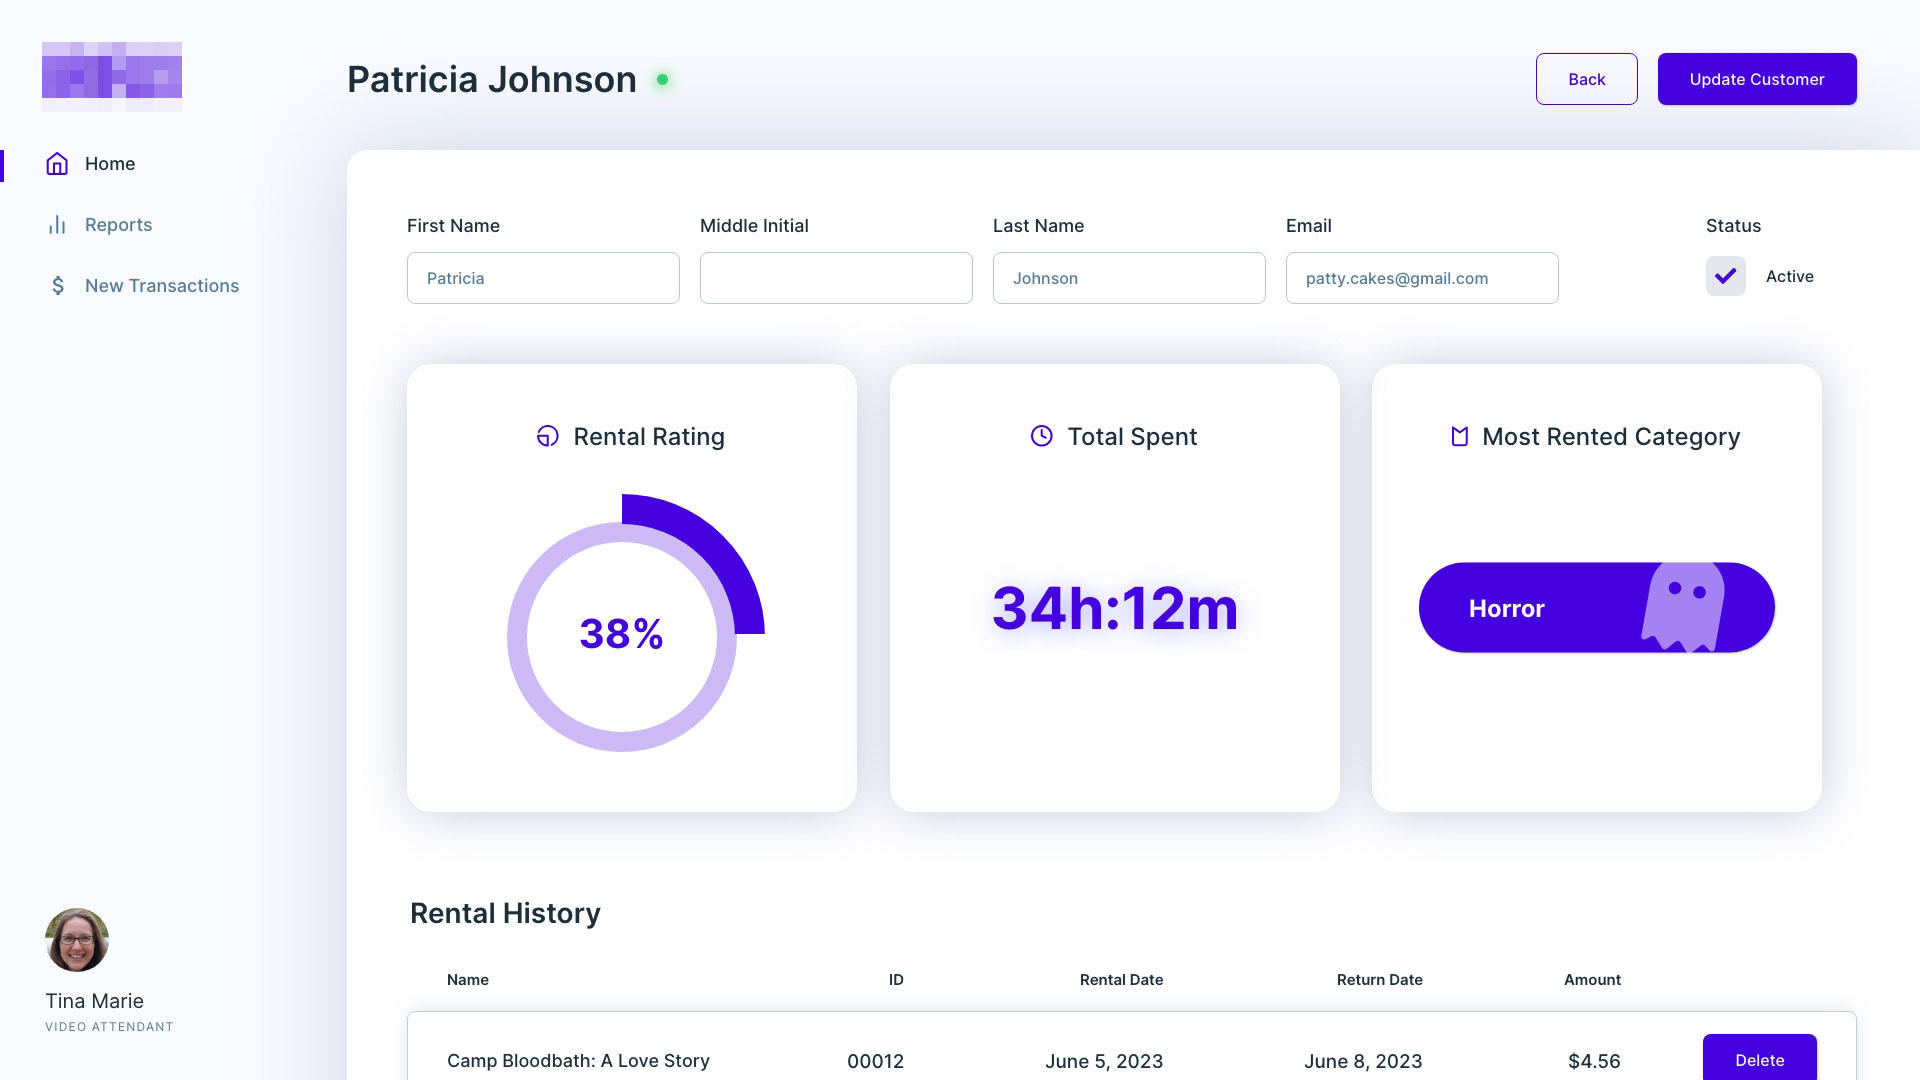Click the Rental Rating card header icon
Screen dimensions: 1920x1080
[x=547, y=436]
